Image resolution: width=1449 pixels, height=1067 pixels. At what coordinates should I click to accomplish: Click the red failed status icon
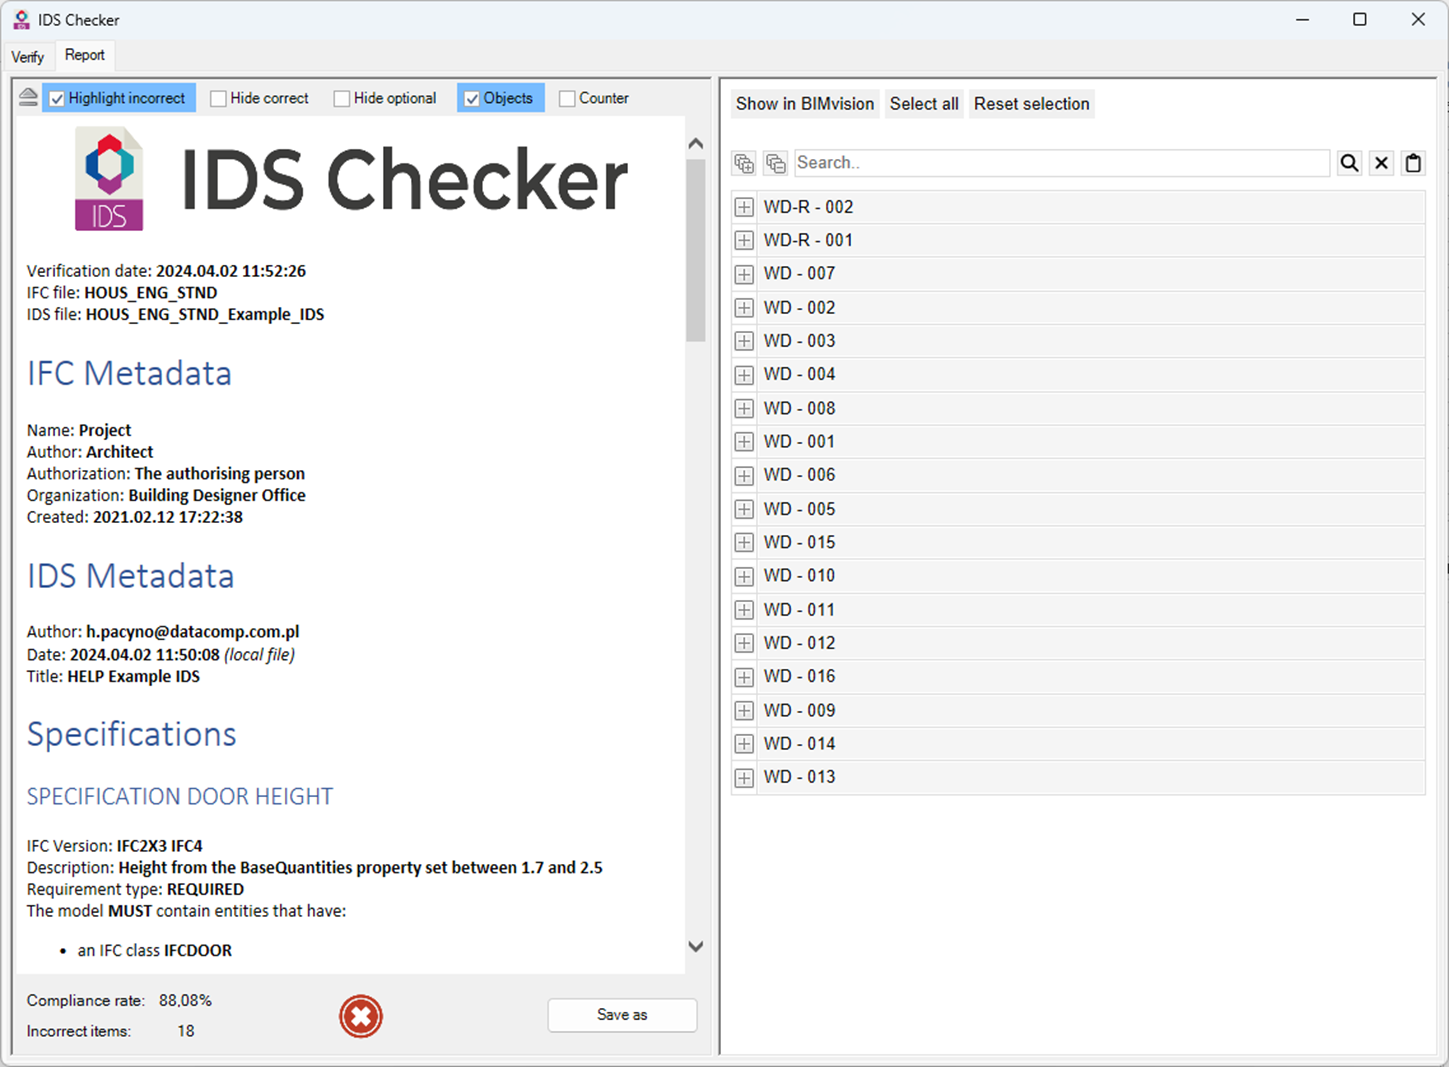click(361, 1016)
